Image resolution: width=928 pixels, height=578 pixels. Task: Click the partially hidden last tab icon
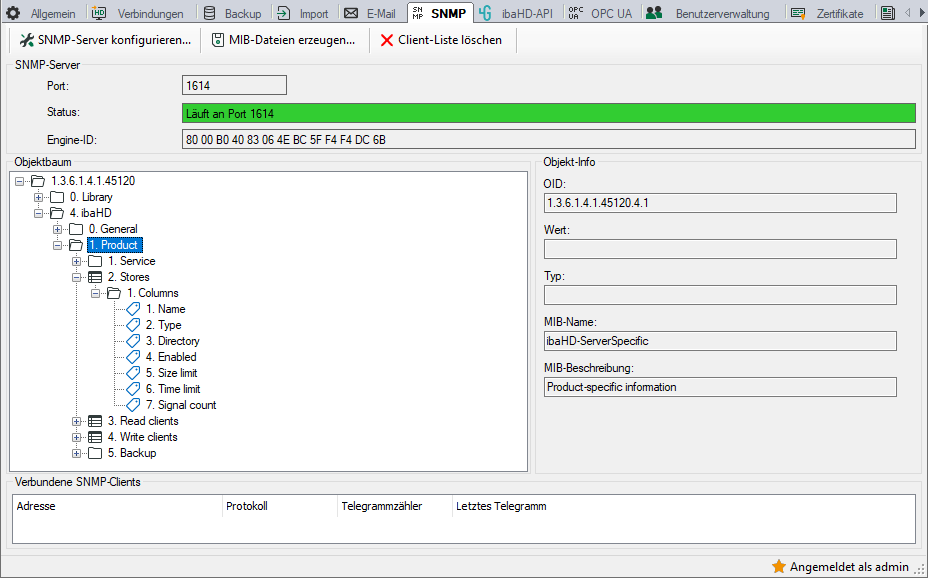coord(888,13)
